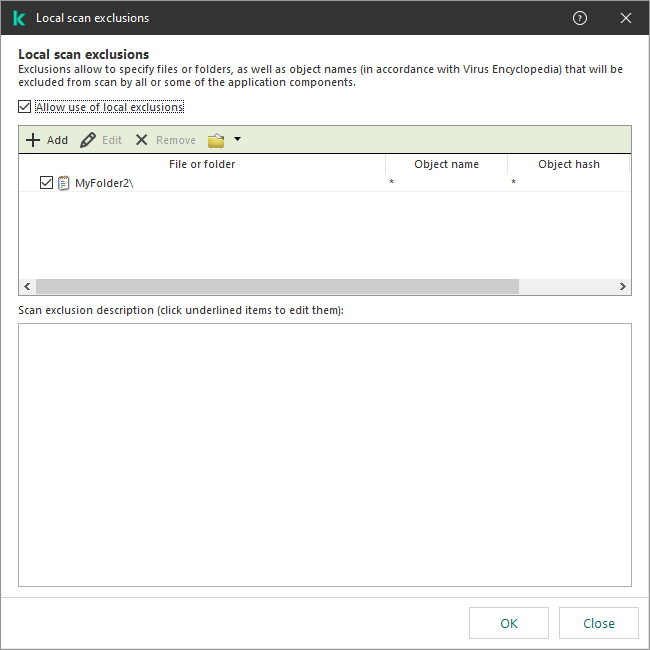650x650 pixels.
Task: Click the horizontal scrollbar left arrow
Action: [x=27, y=286]
